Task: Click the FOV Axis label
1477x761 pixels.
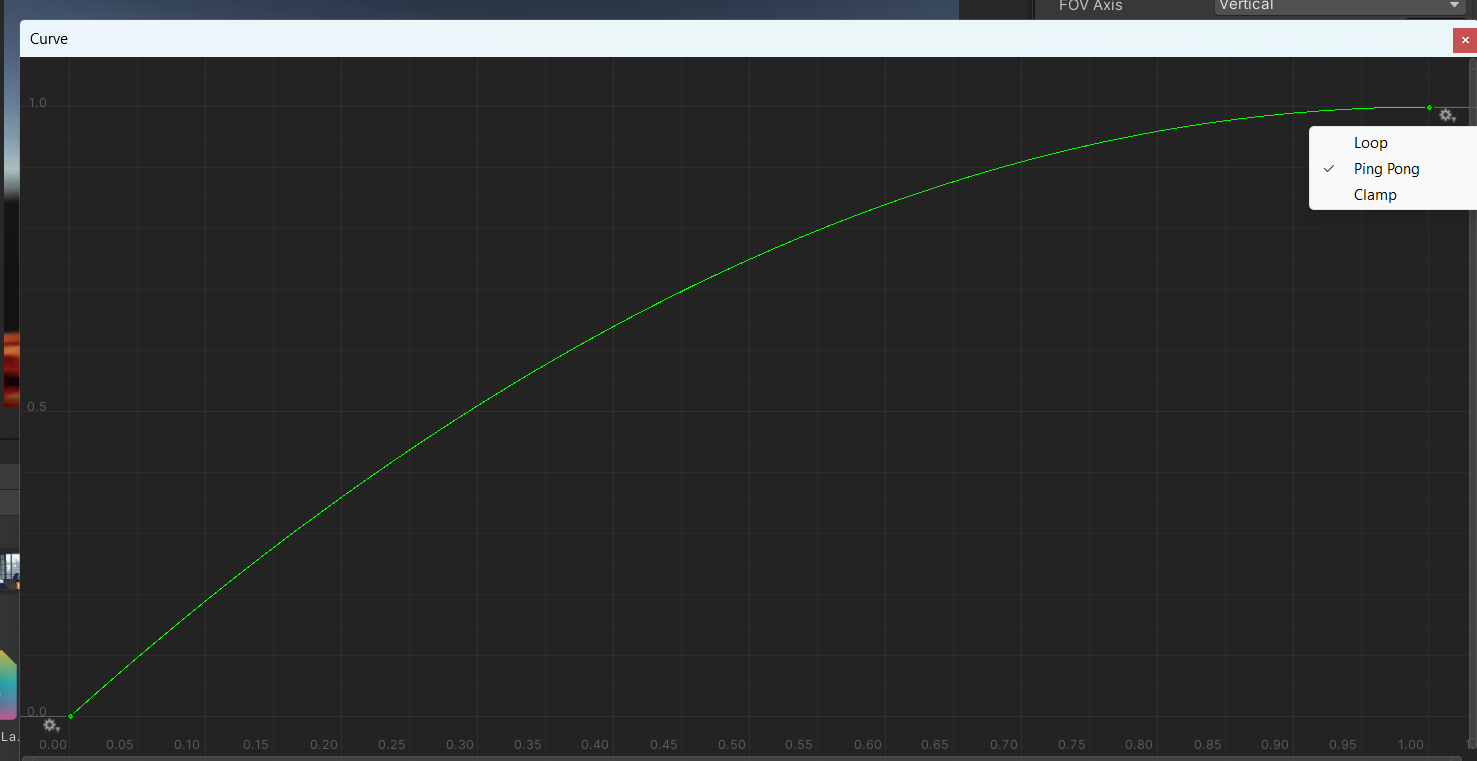Action: [1092, 6]
